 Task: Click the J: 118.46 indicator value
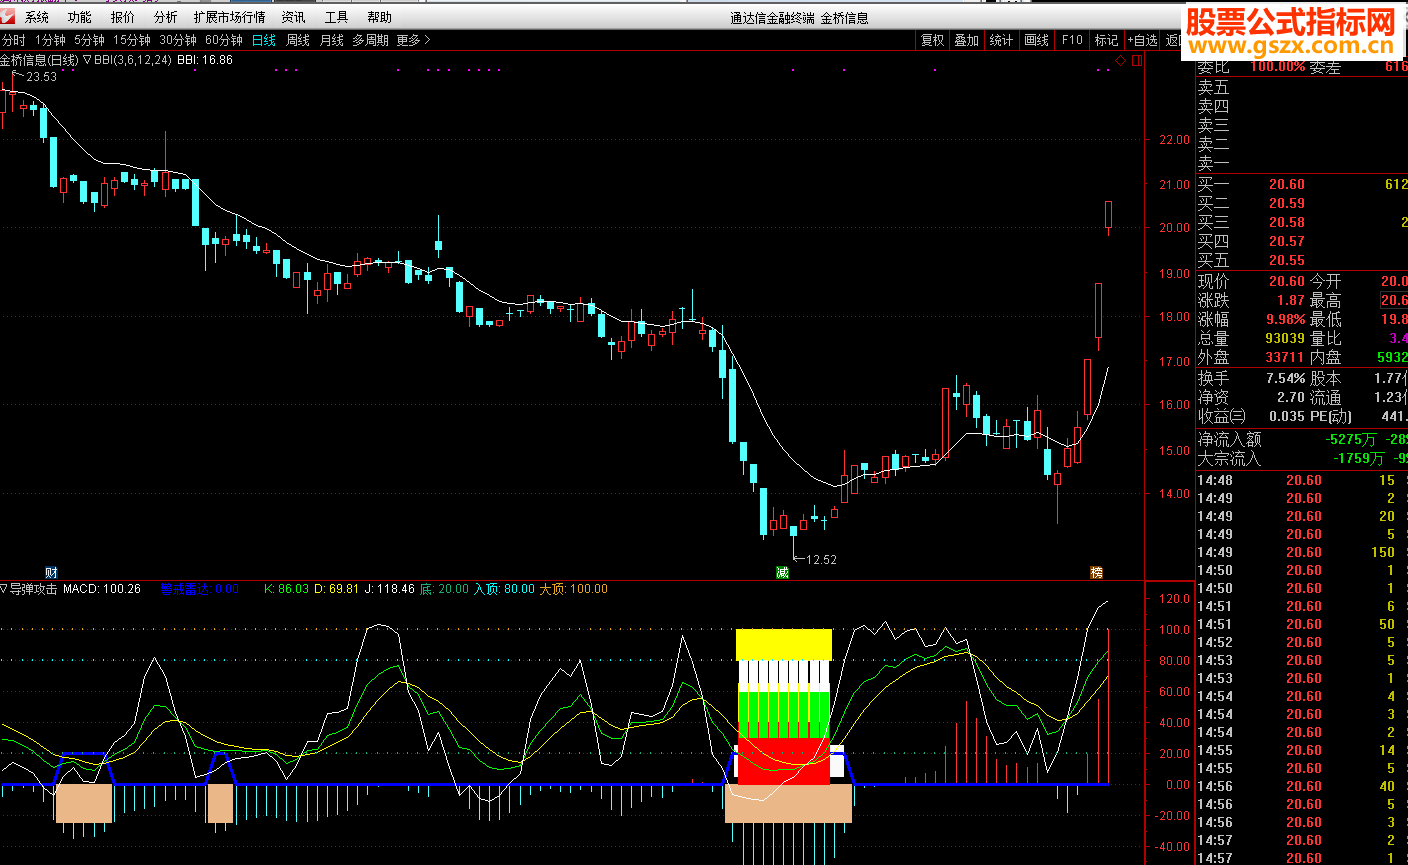coord(390,589)
